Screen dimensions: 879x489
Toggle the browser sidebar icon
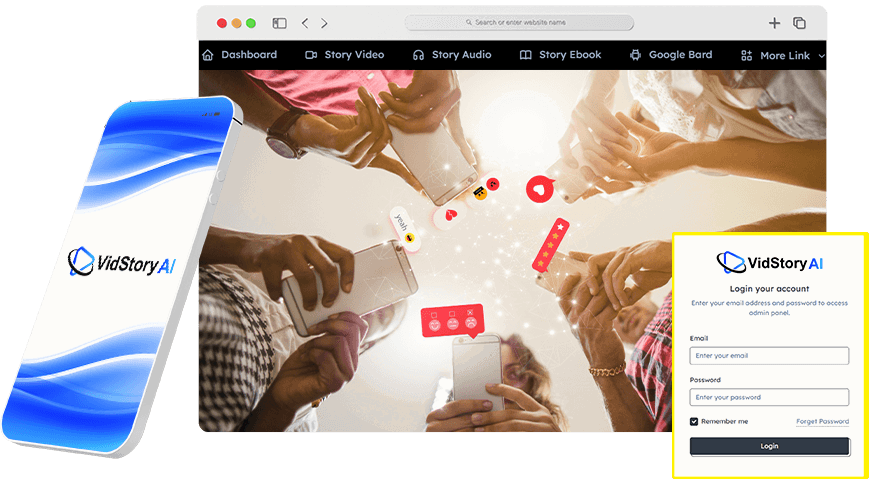tap(279, 23)
